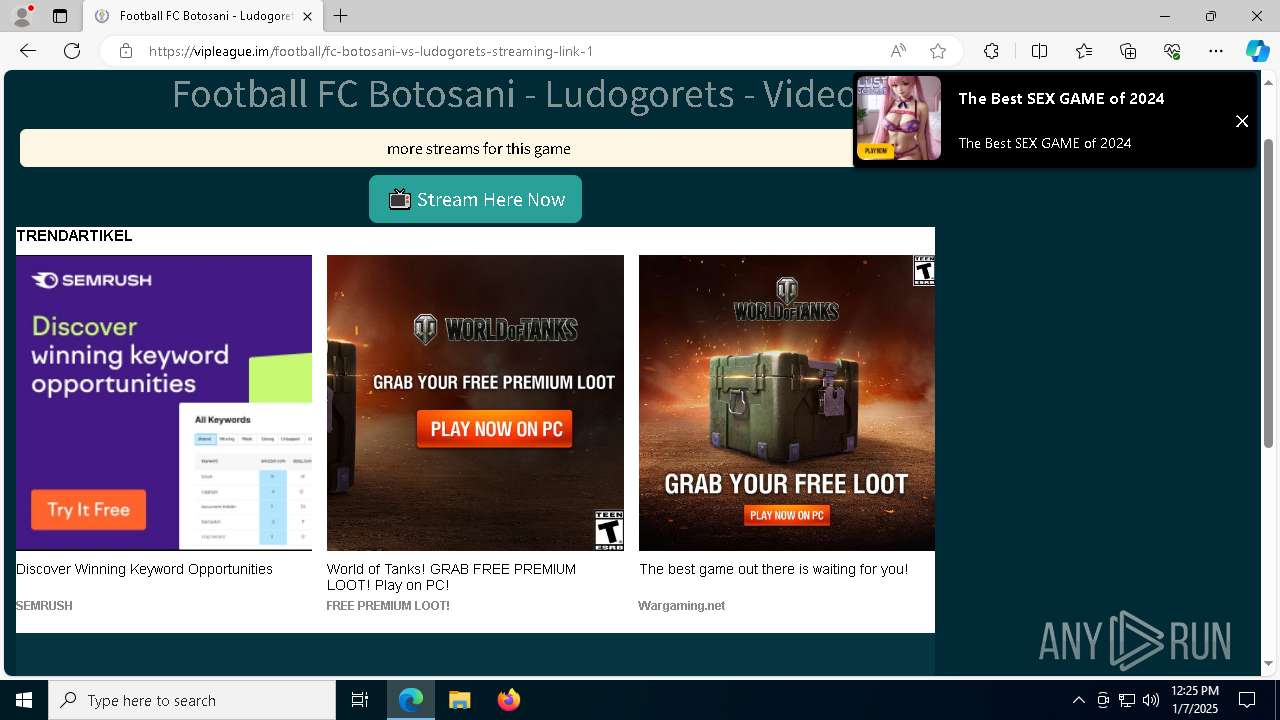Viewport: 1280px width, 720px height.
Task: Open World of Tanks premium loot ad
Action: (x=475, y=402)
